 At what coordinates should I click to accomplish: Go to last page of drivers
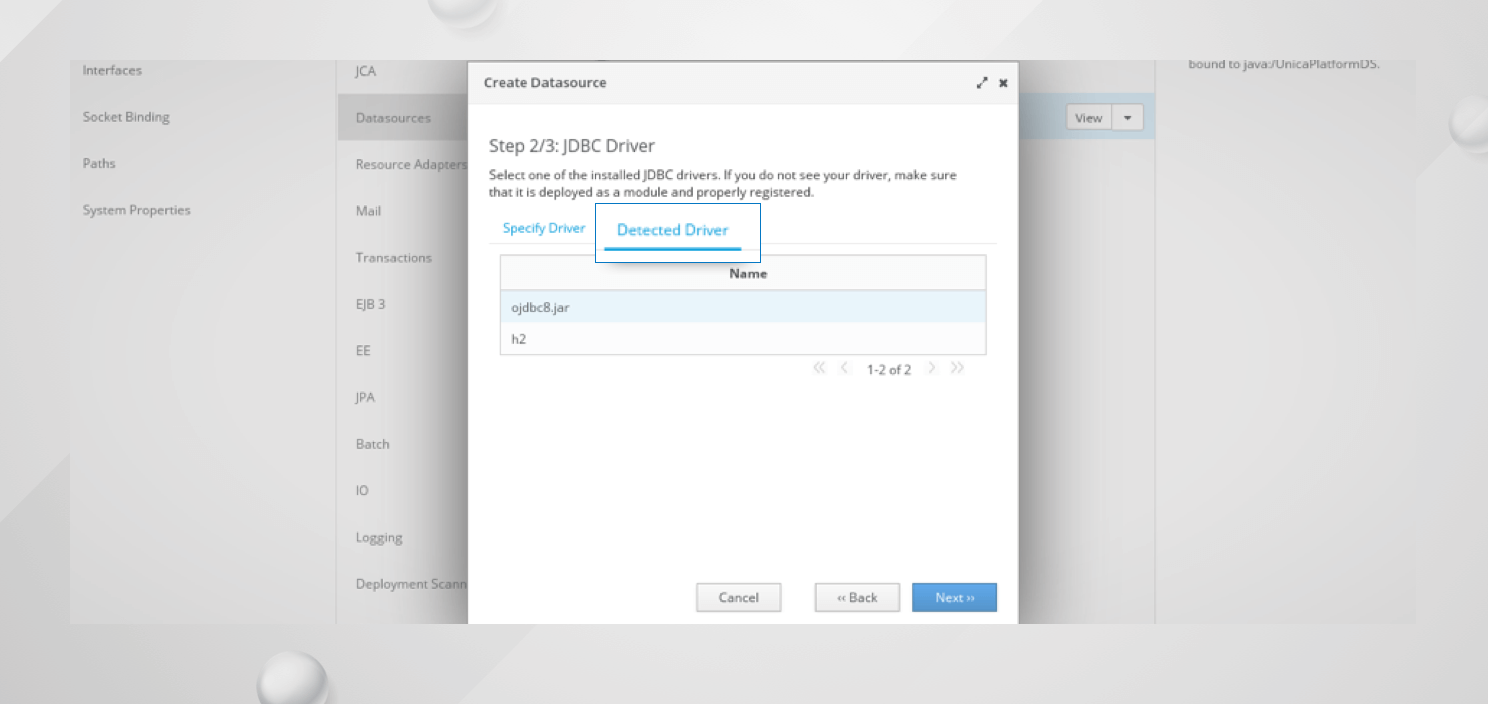tap(957, 368)
